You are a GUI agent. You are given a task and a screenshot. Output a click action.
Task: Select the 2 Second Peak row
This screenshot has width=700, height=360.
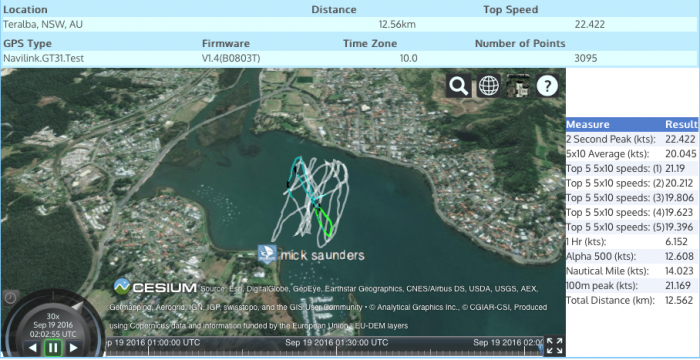pyautogui.click(x=632, y=139)
